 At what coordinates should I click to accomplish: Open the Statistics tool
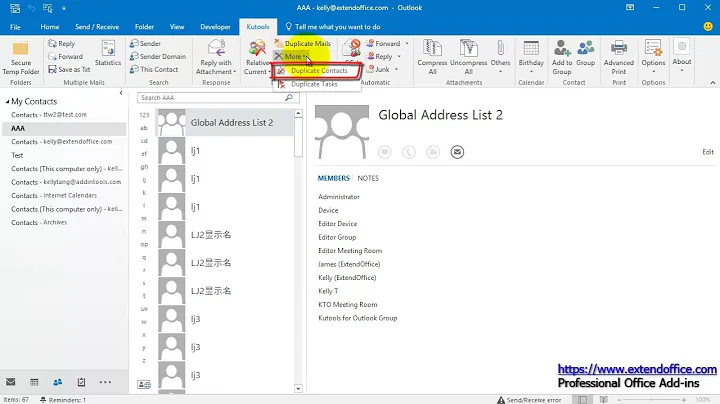pyautogui.click(x=108, y=53)
